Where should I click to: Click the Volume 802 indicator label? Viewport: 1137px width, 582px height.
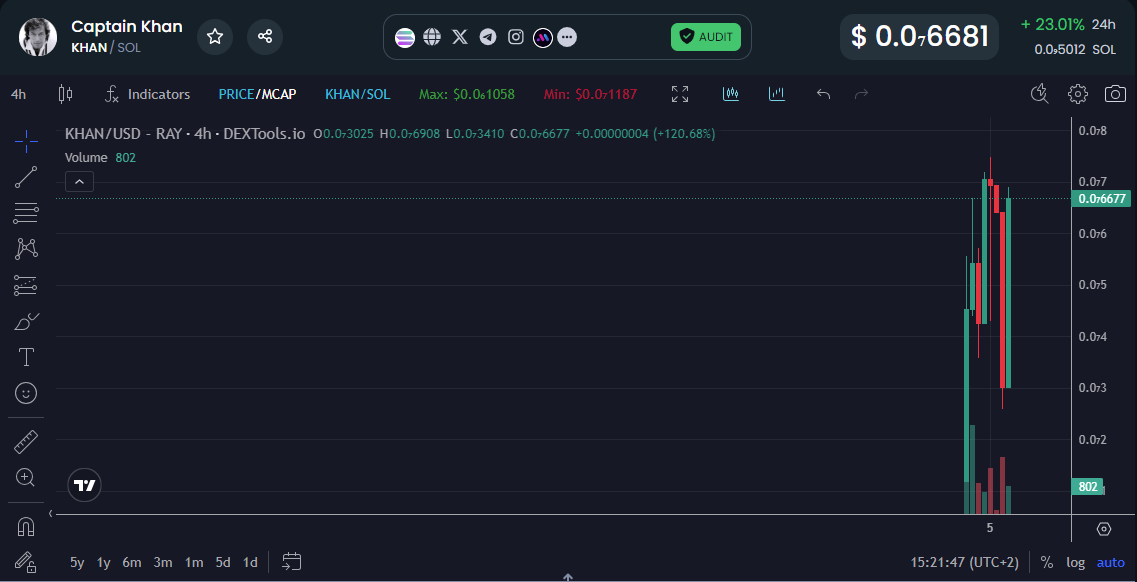pos(100,157)
